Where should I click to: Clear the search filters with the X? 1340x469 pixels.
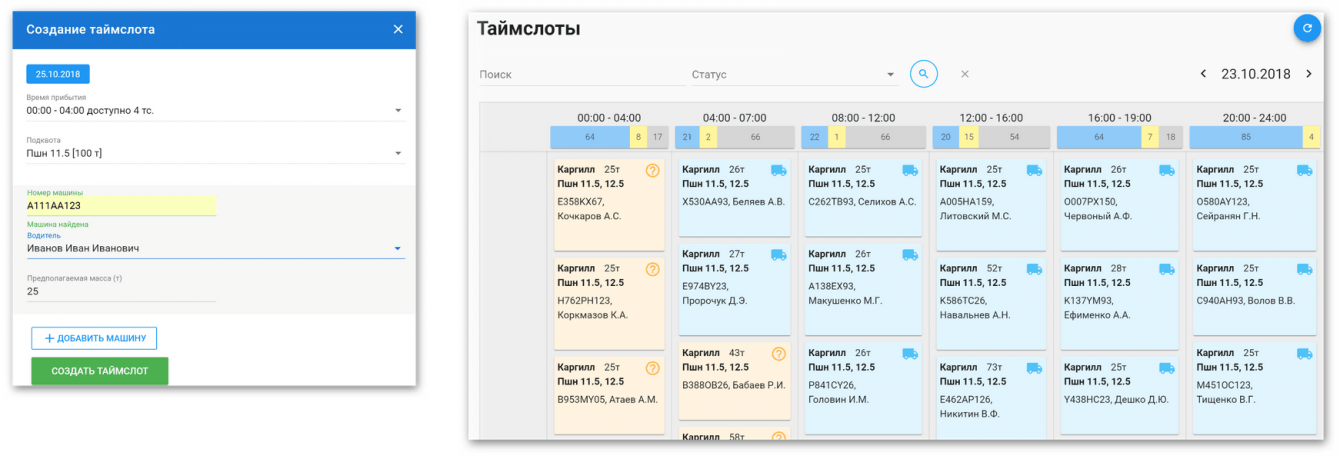pos(965,74)
